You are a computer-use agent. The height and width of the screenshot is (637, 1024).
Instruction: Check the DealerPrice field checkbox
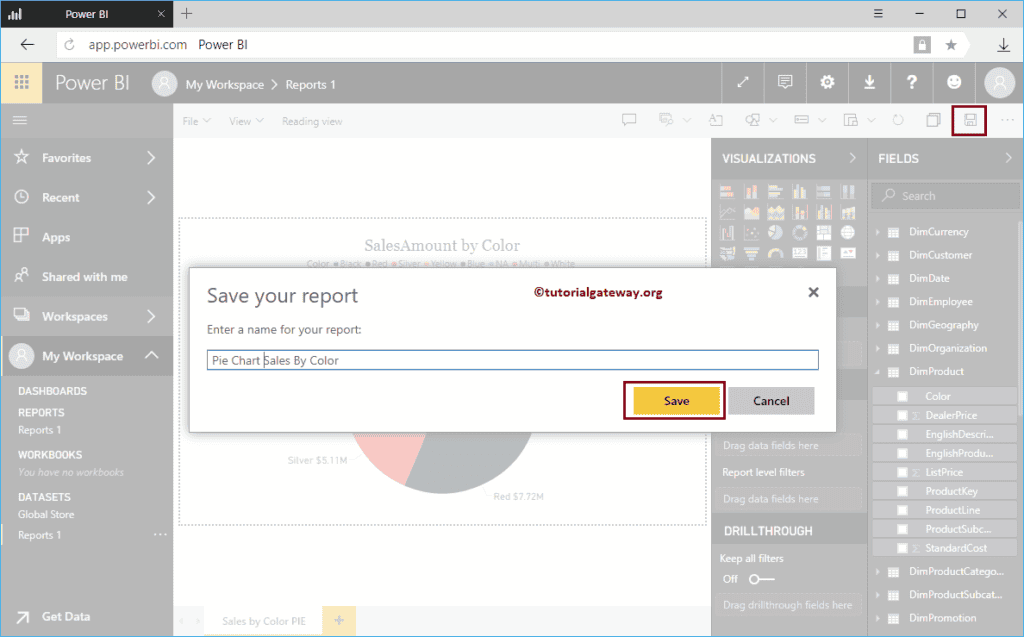tap(903, 416)
